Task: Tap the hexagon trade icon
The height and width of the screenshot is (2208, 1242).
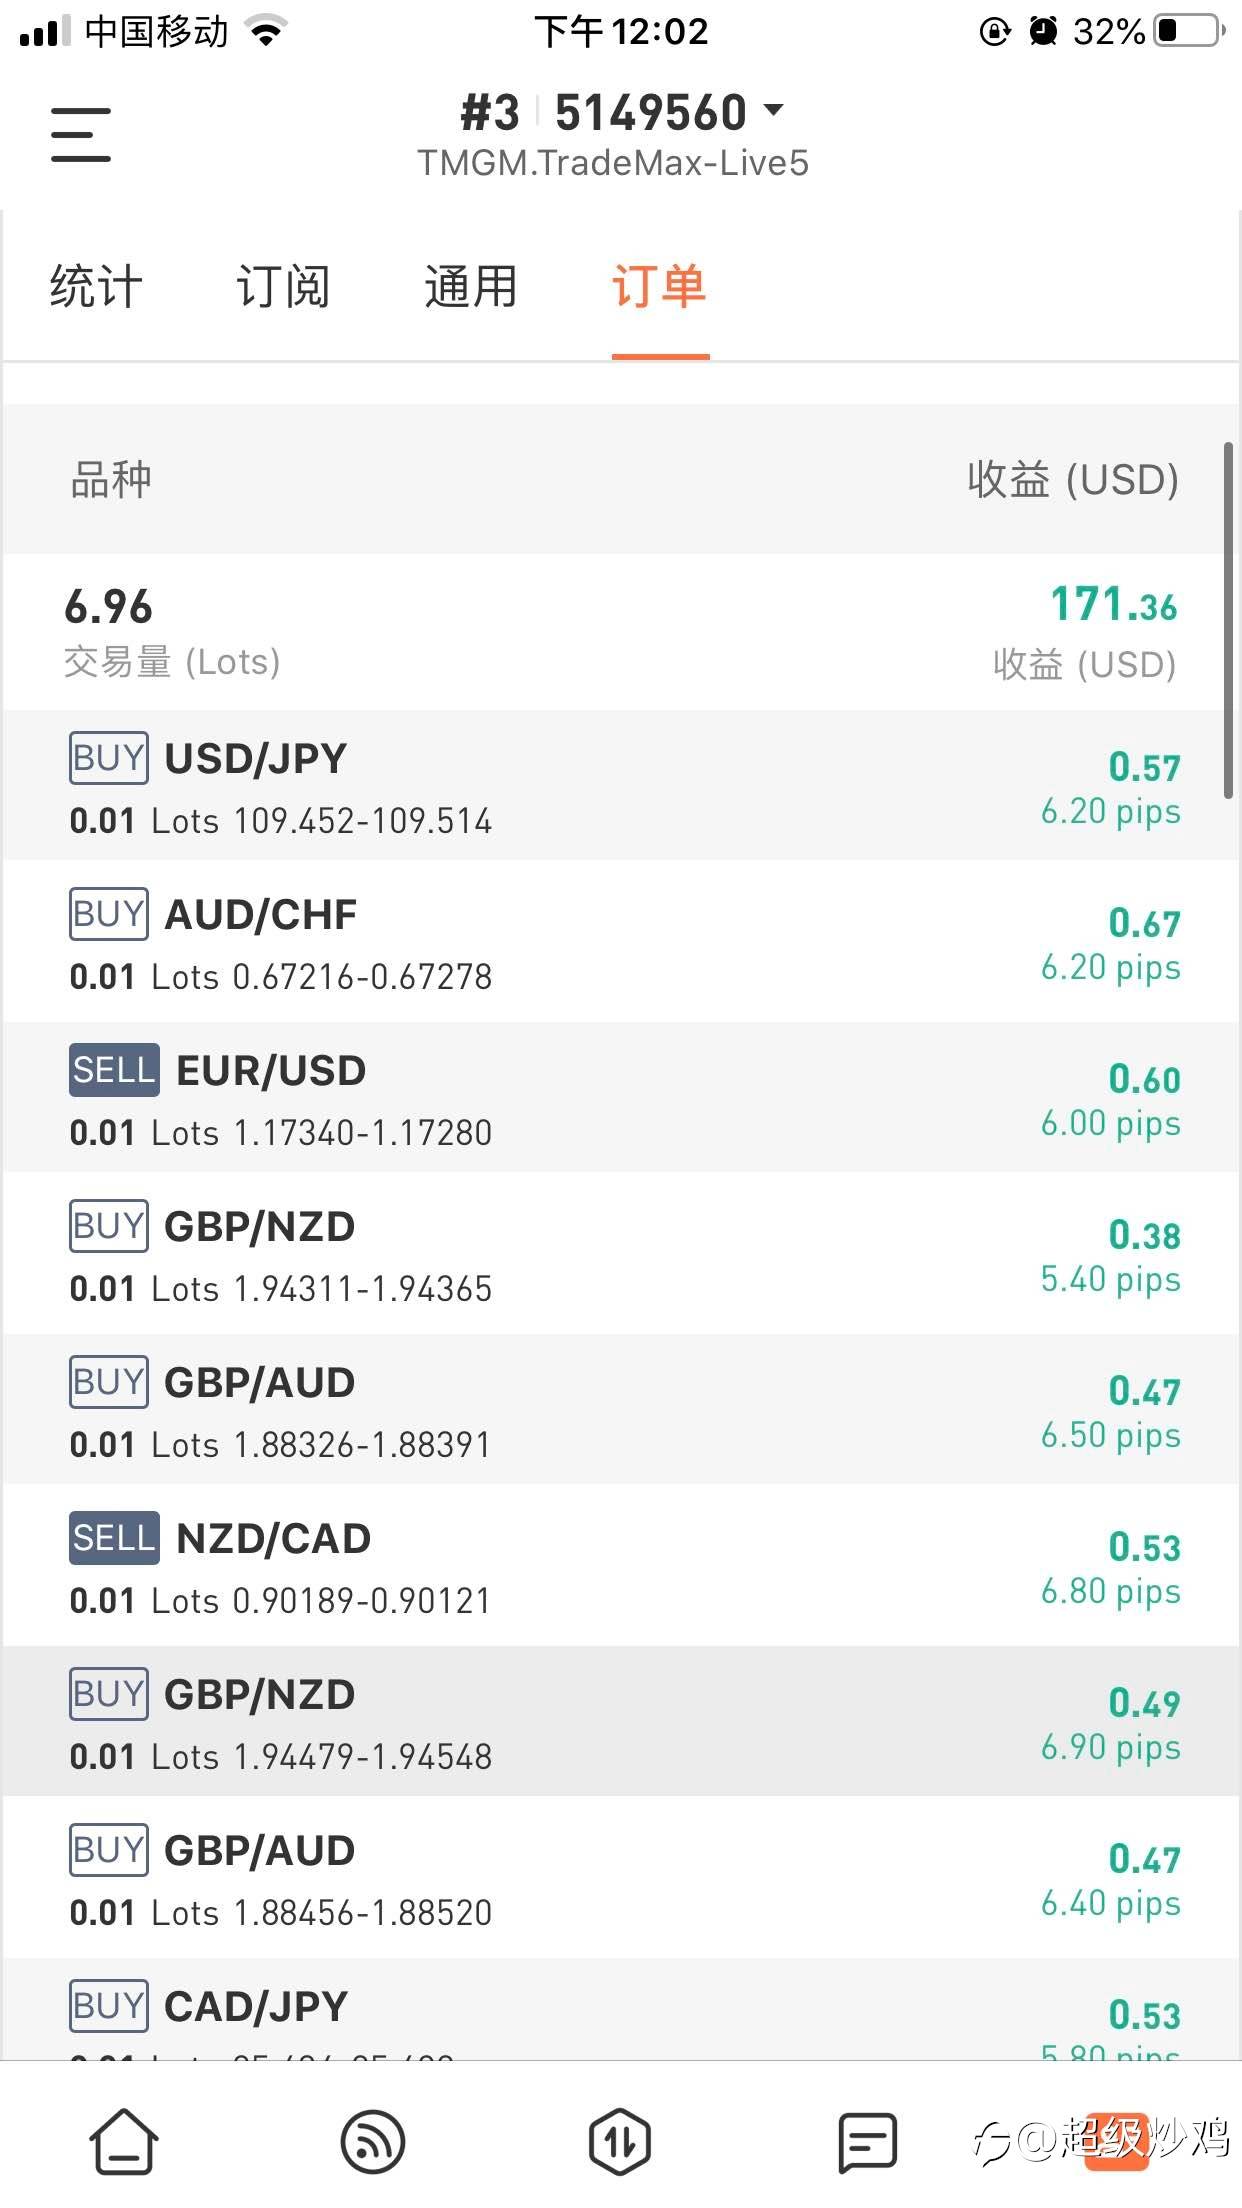Action: coord(620,2141)
